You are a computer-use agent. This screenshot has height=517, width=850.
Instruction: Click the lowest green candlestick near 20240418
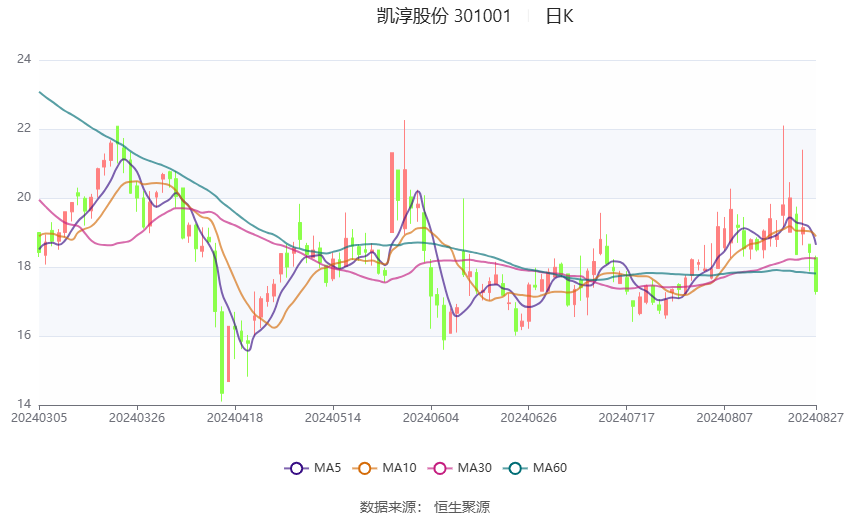click(222, 352)
